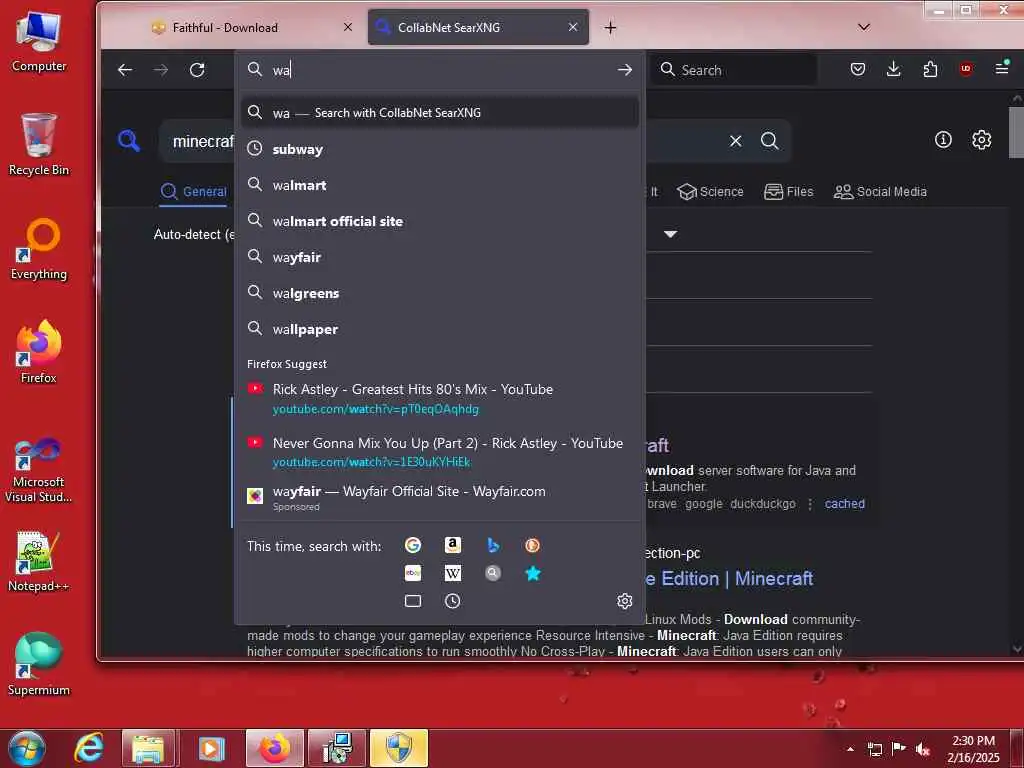Search bookmarks with the blue star icon
Viewport: 1024px width, 768px height.
tap(532, 573)
